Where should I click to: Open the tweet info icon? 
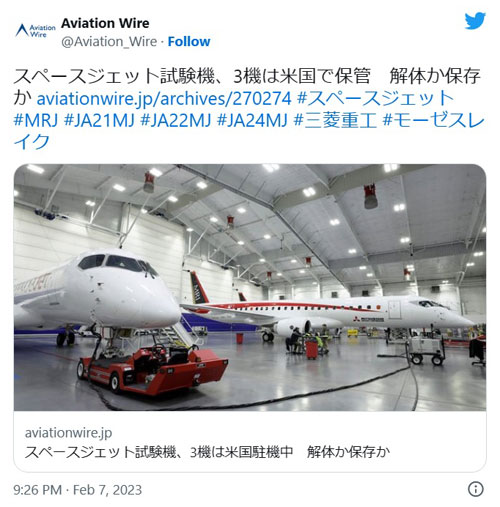pyautogui.click(x=476, y=489)
